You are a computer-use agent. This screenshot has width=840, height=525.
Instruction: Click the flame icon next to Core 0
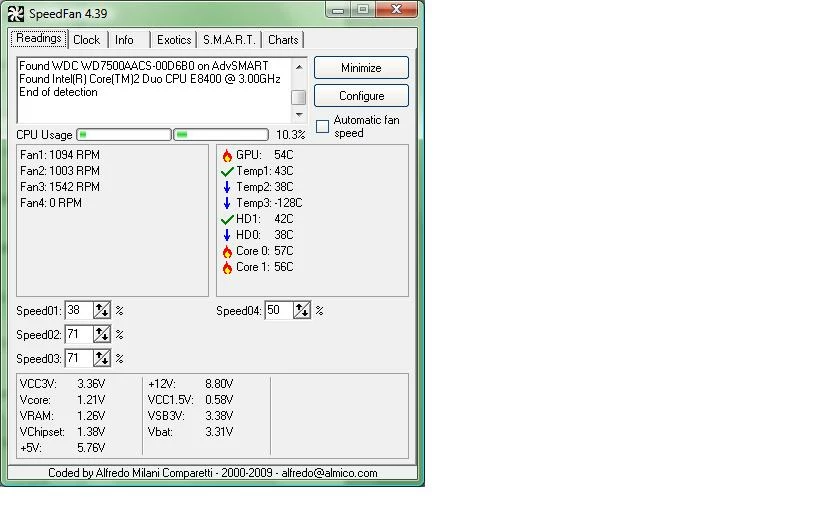227,251
